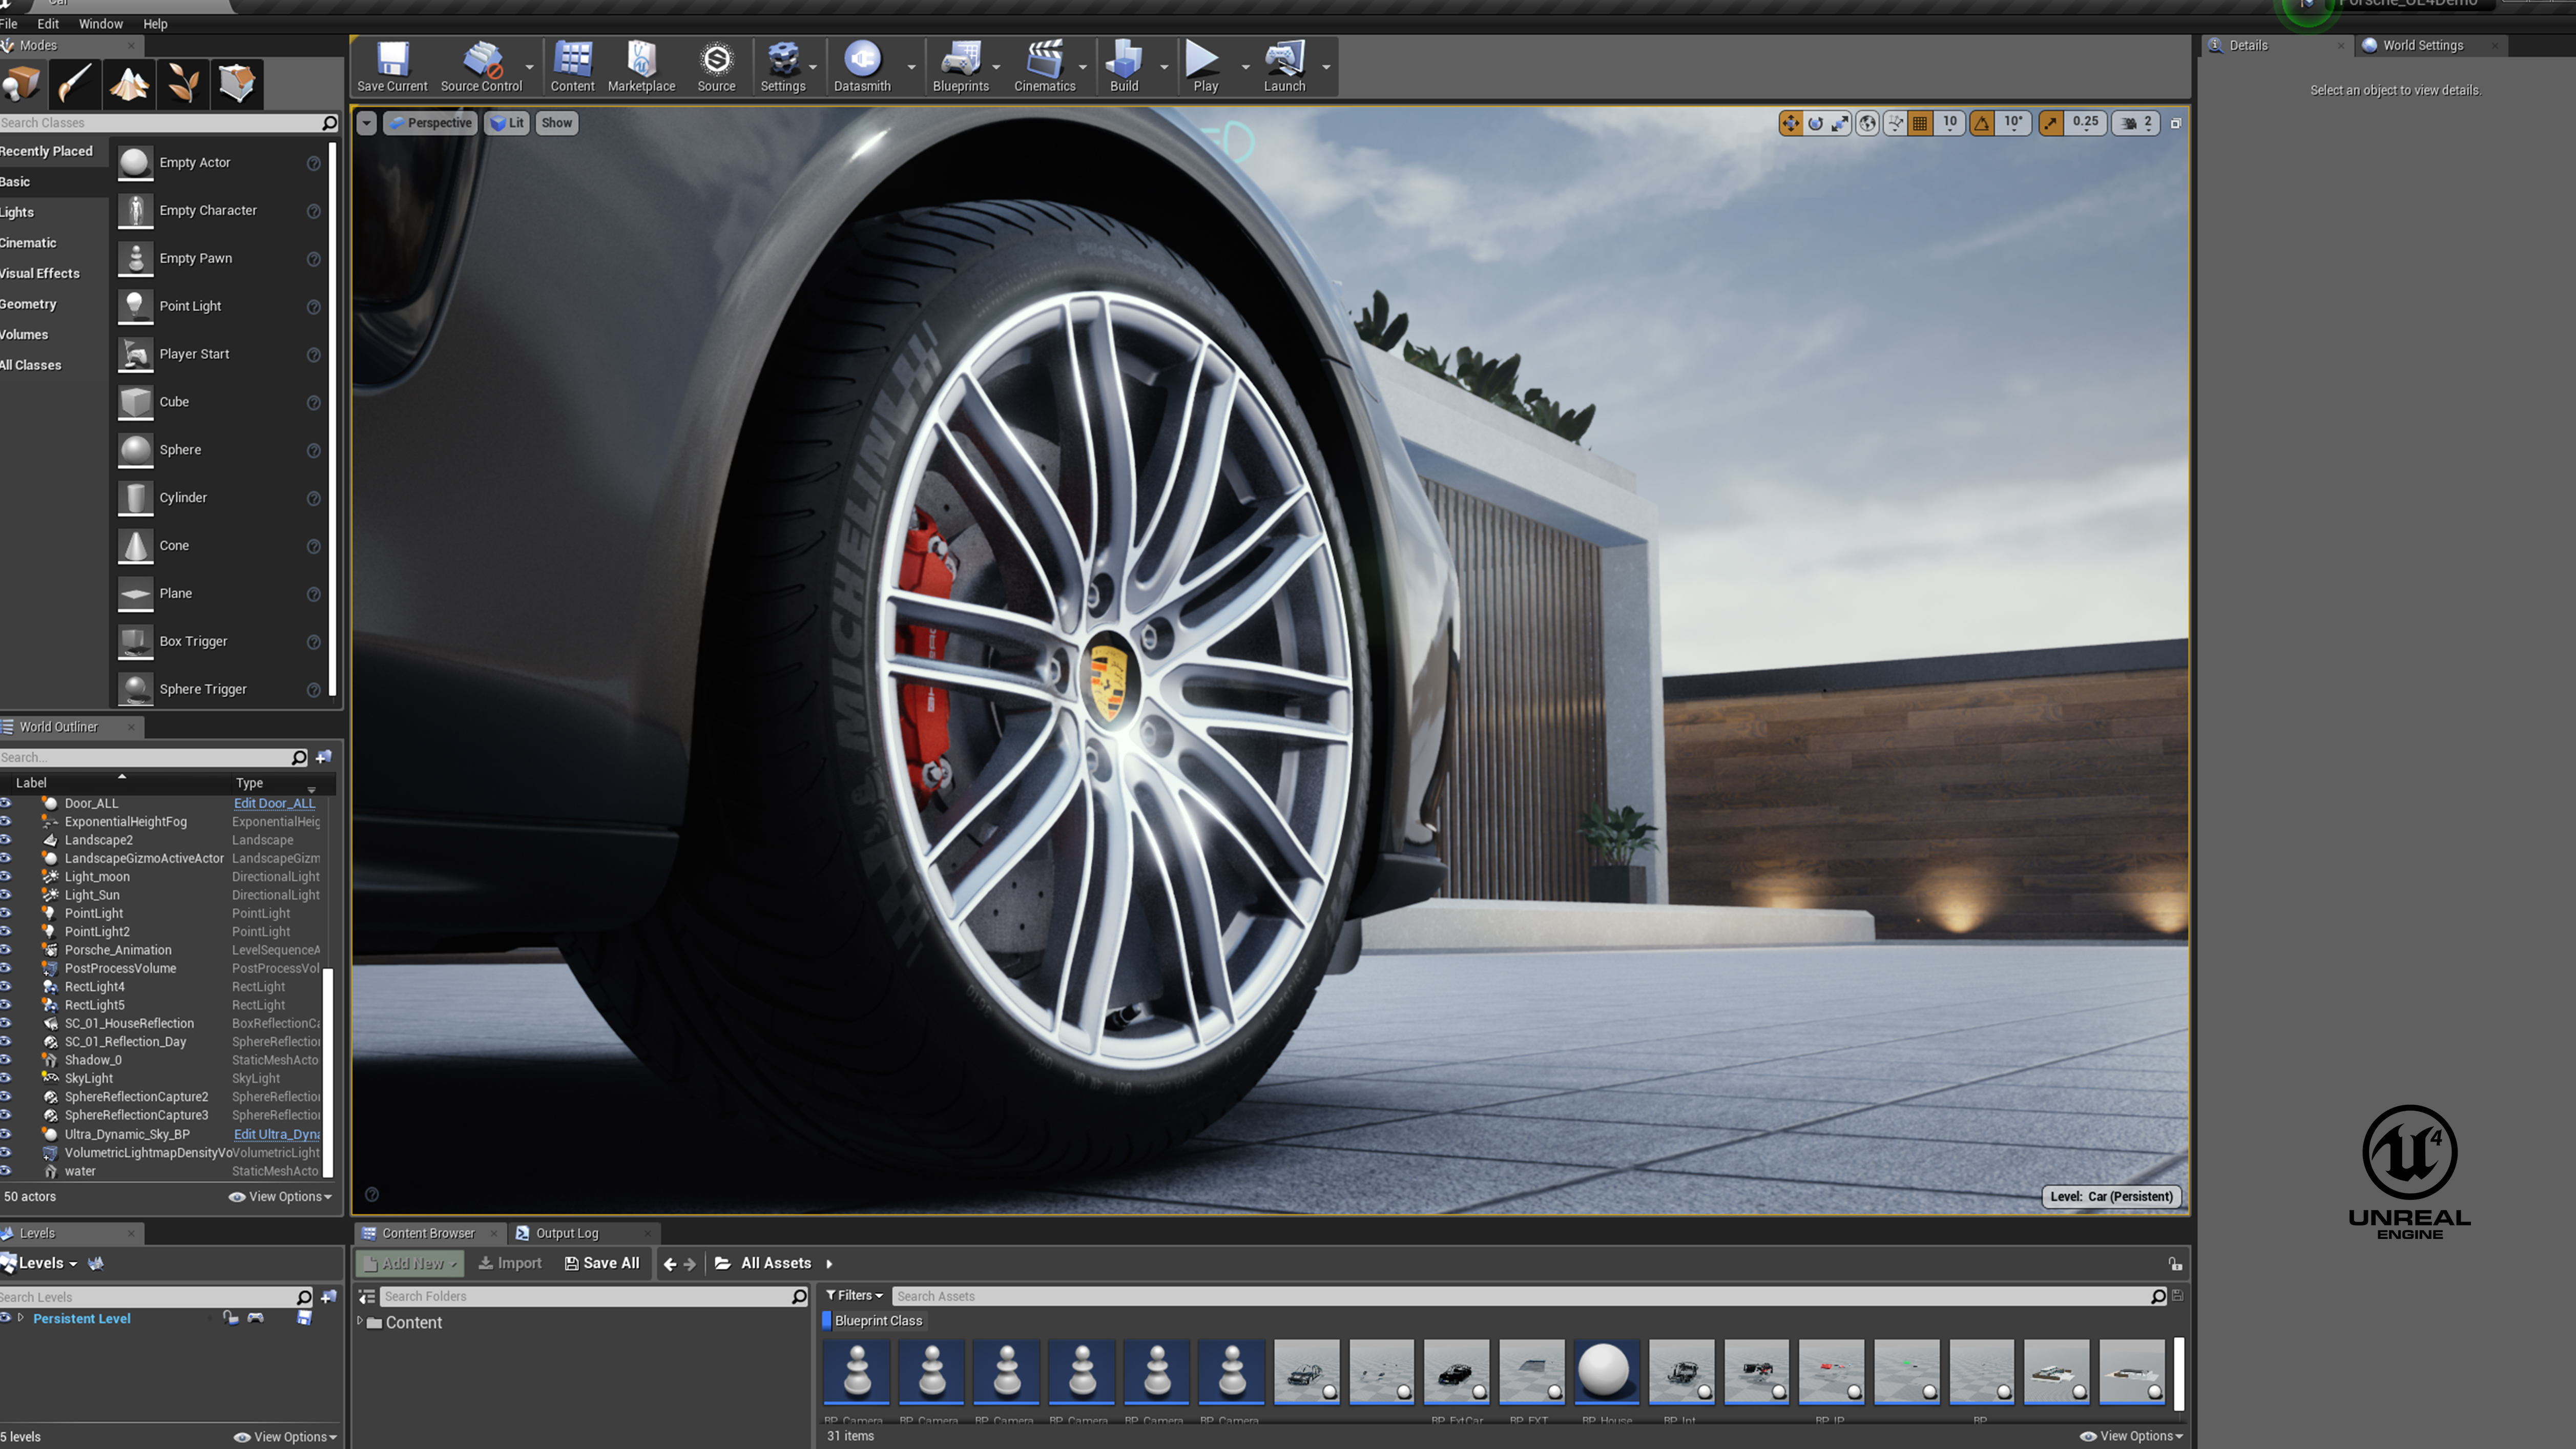
Task: Click Save All in the Content Browser
Action: (603, 1263)
